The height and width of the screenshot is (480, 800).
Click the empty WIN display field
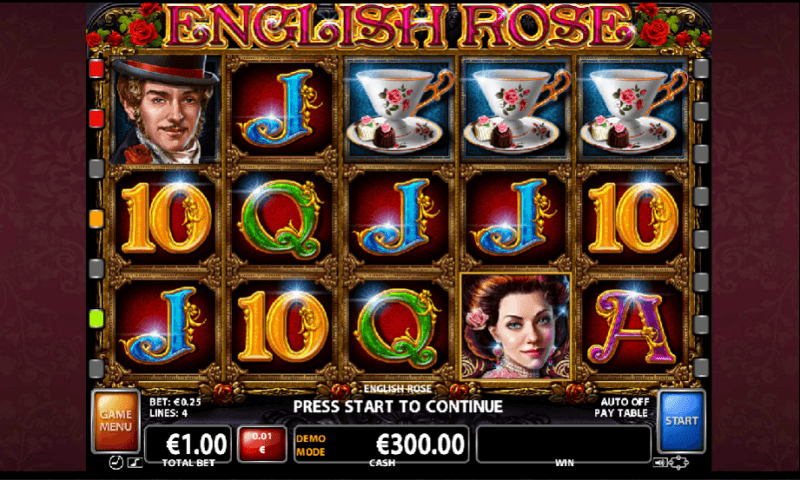point(564,444)
